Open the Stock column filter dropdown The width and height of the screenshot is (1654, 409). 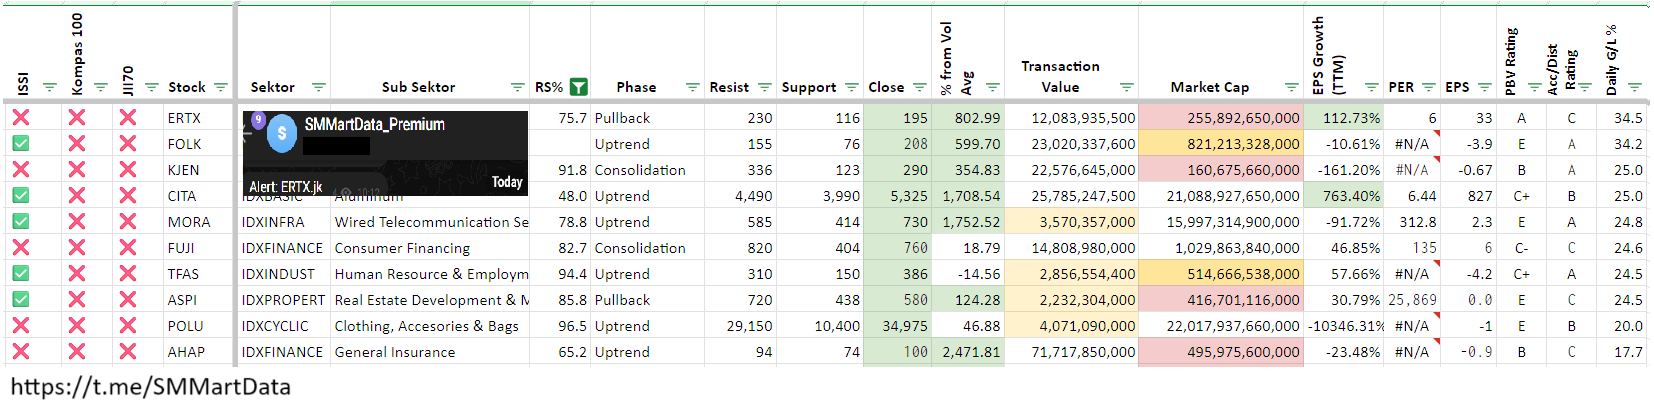221,88
